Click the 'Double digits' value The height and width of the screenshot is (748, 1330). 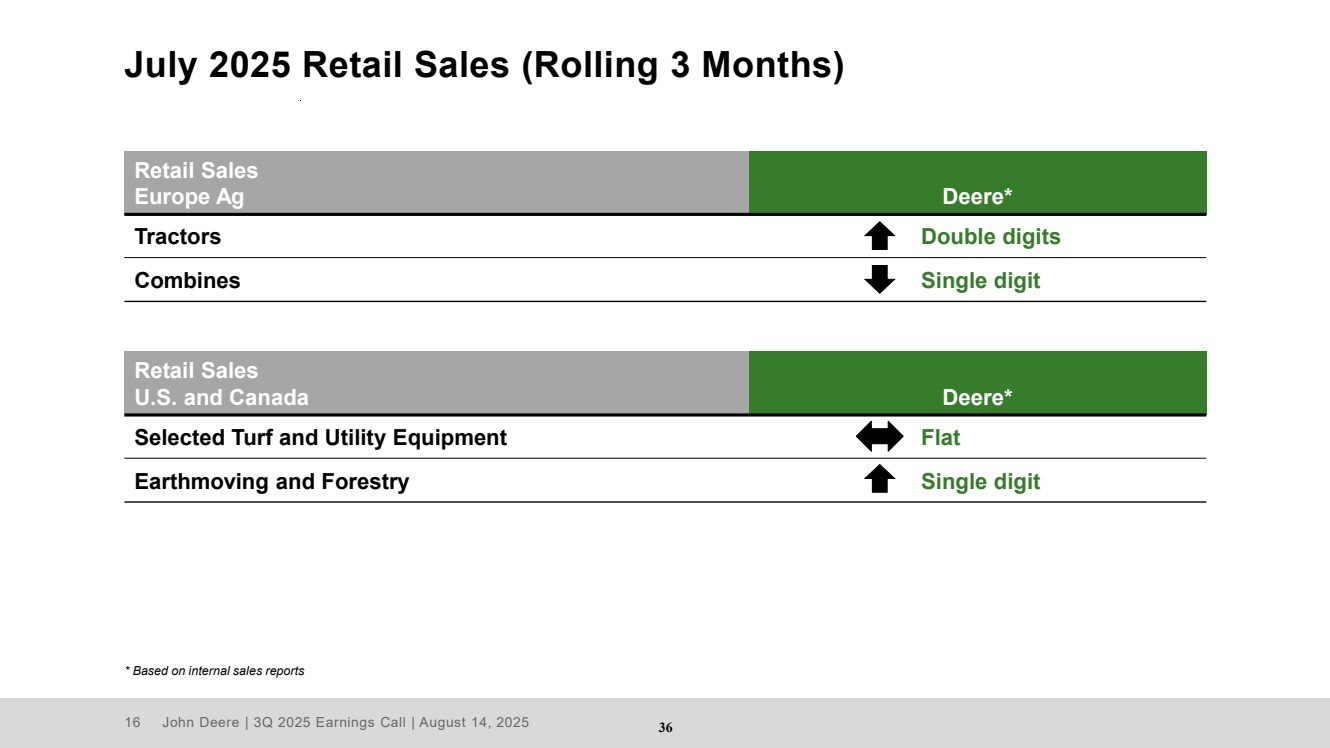990,237
